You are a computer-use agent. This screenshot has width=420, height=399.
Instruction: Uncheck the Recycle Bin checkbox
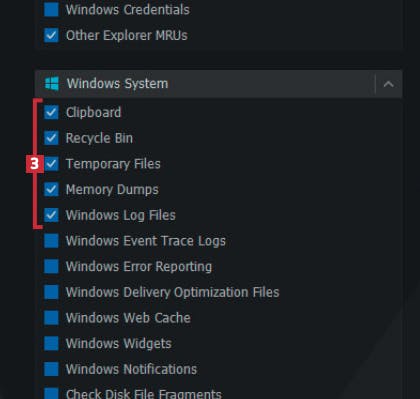51,138
